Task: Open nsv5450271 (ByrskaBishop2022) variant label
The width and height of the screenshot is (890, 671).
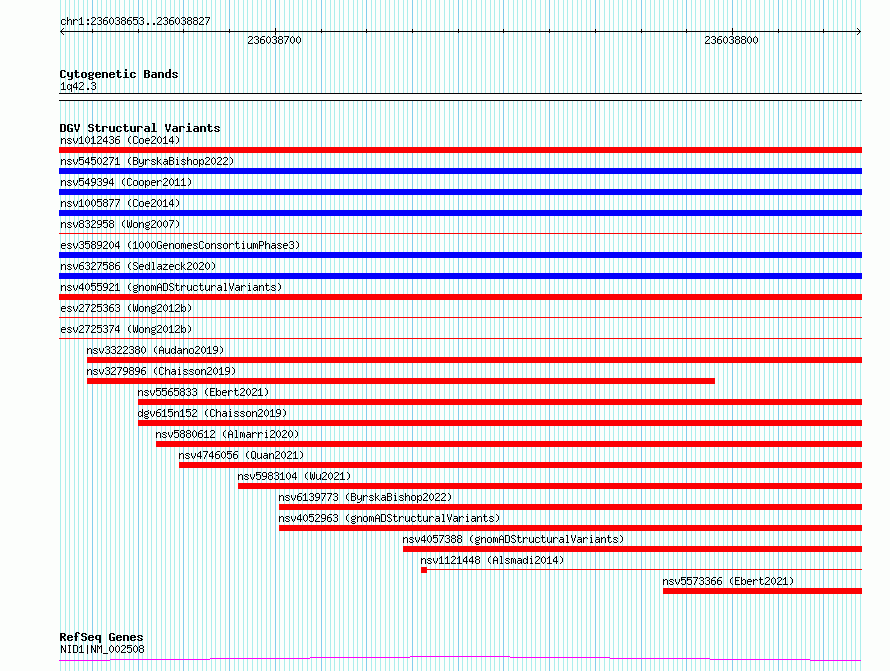Action: (x=147, y=161)
